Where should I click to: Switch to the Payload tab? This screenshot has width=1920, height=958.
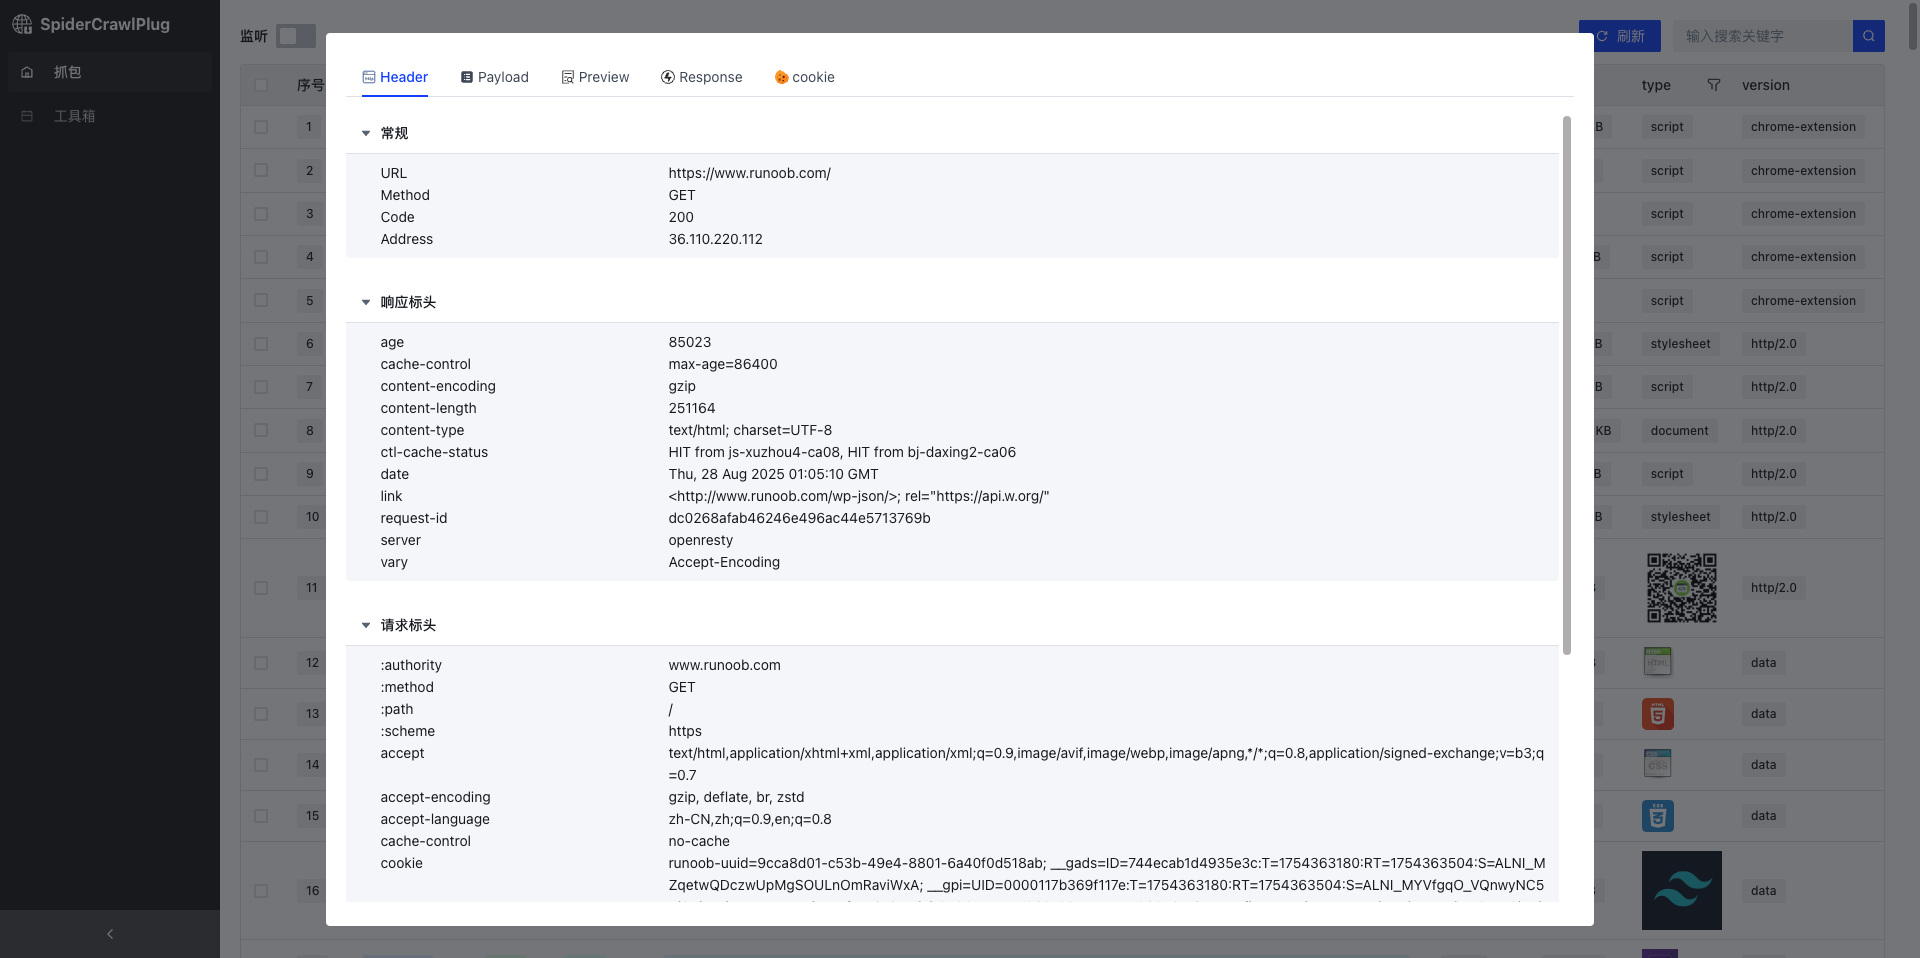(x=494, y=77)
